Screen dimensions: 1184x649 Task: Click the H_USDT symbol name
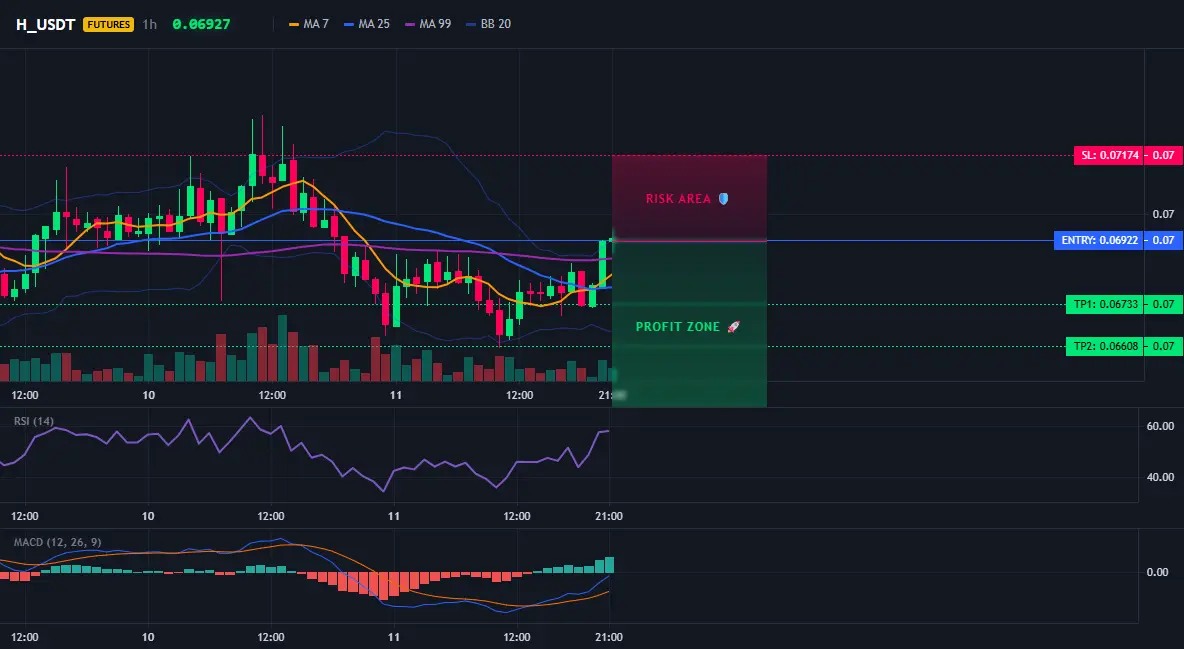pyautogui.click(x=45, y=24)
